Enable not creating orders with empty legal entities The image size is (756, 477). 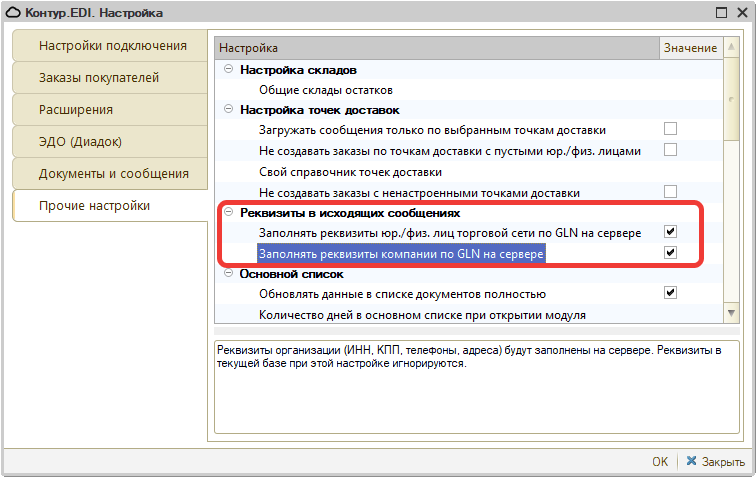(x=671, y=150)
